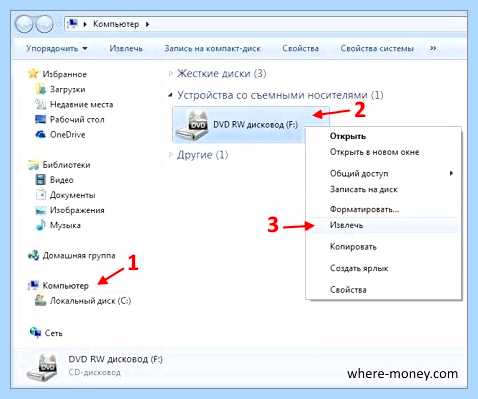Click the Изображения library icon
The image size is (478, 399).
(x=41, y=210)
